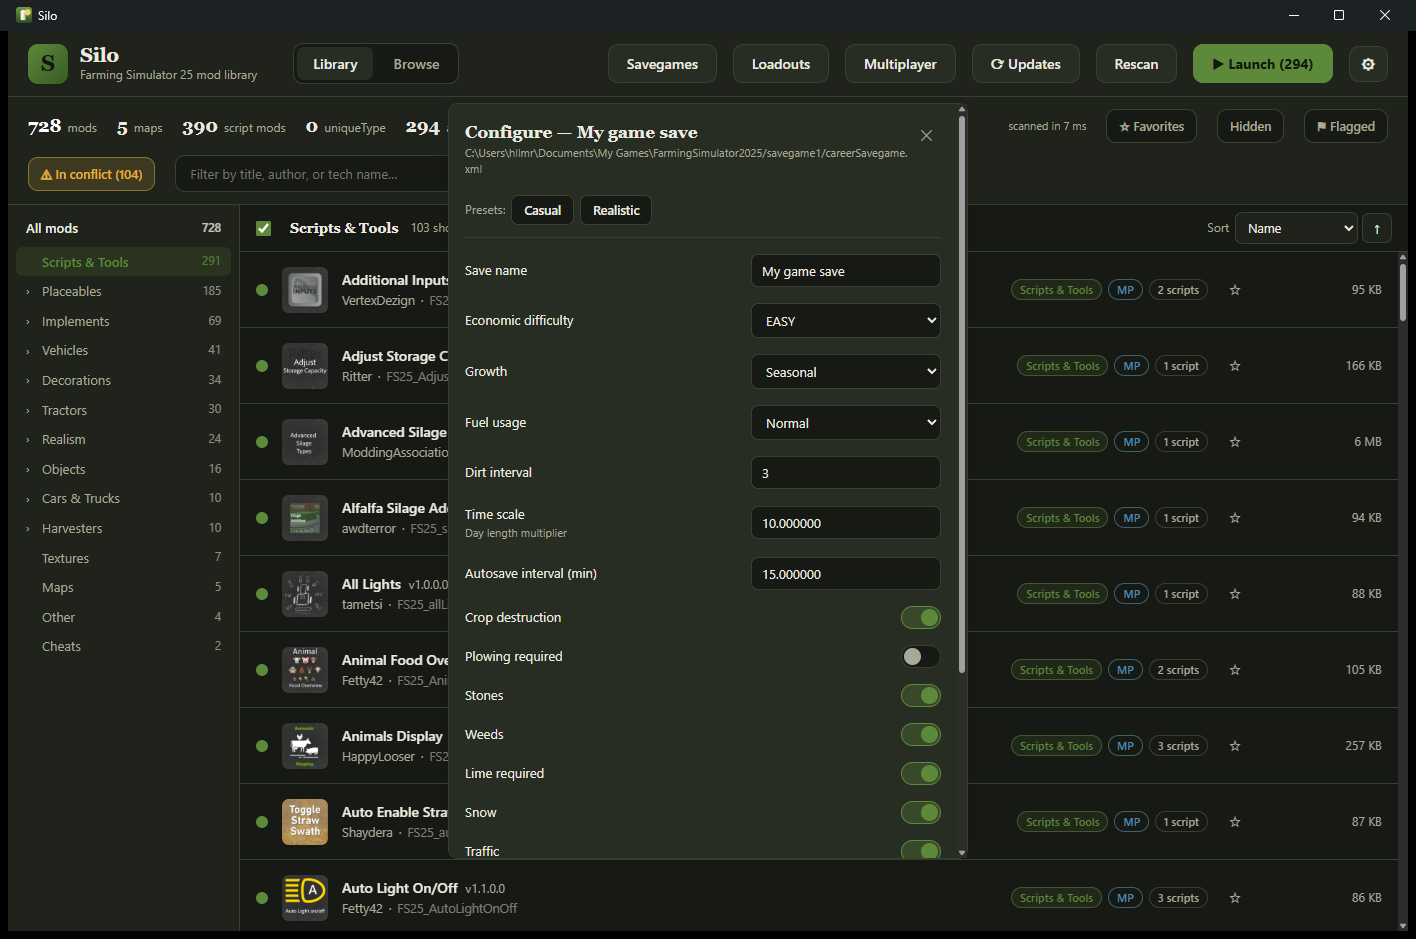Open Toggle Straw Swath thumbnail
The width and height of the screenshot is (1416, 939).
tap(305, 822)
